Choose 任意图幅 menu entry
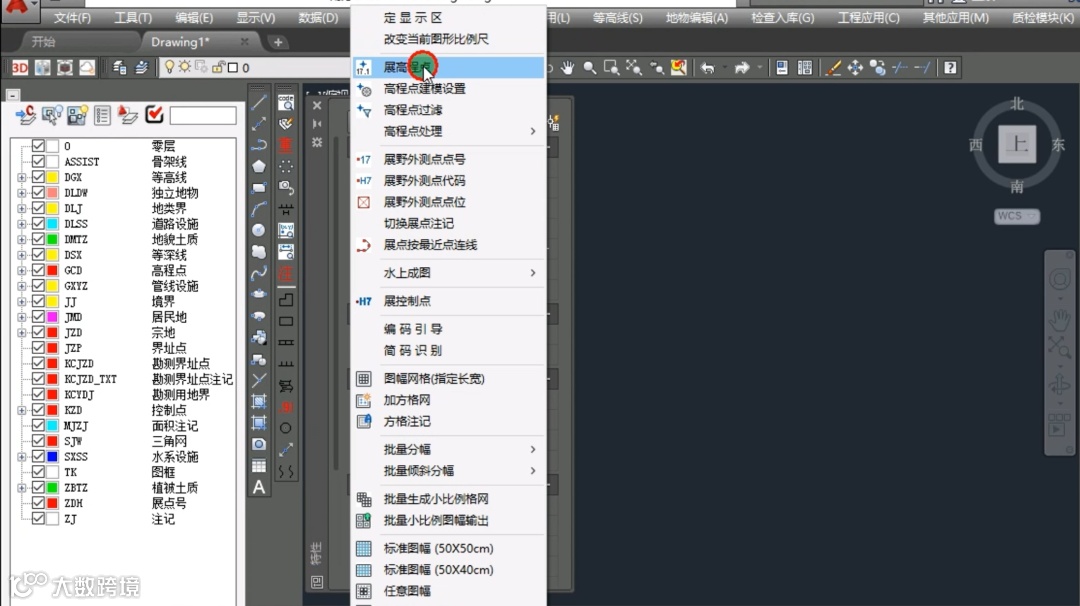 pos(448,591)
